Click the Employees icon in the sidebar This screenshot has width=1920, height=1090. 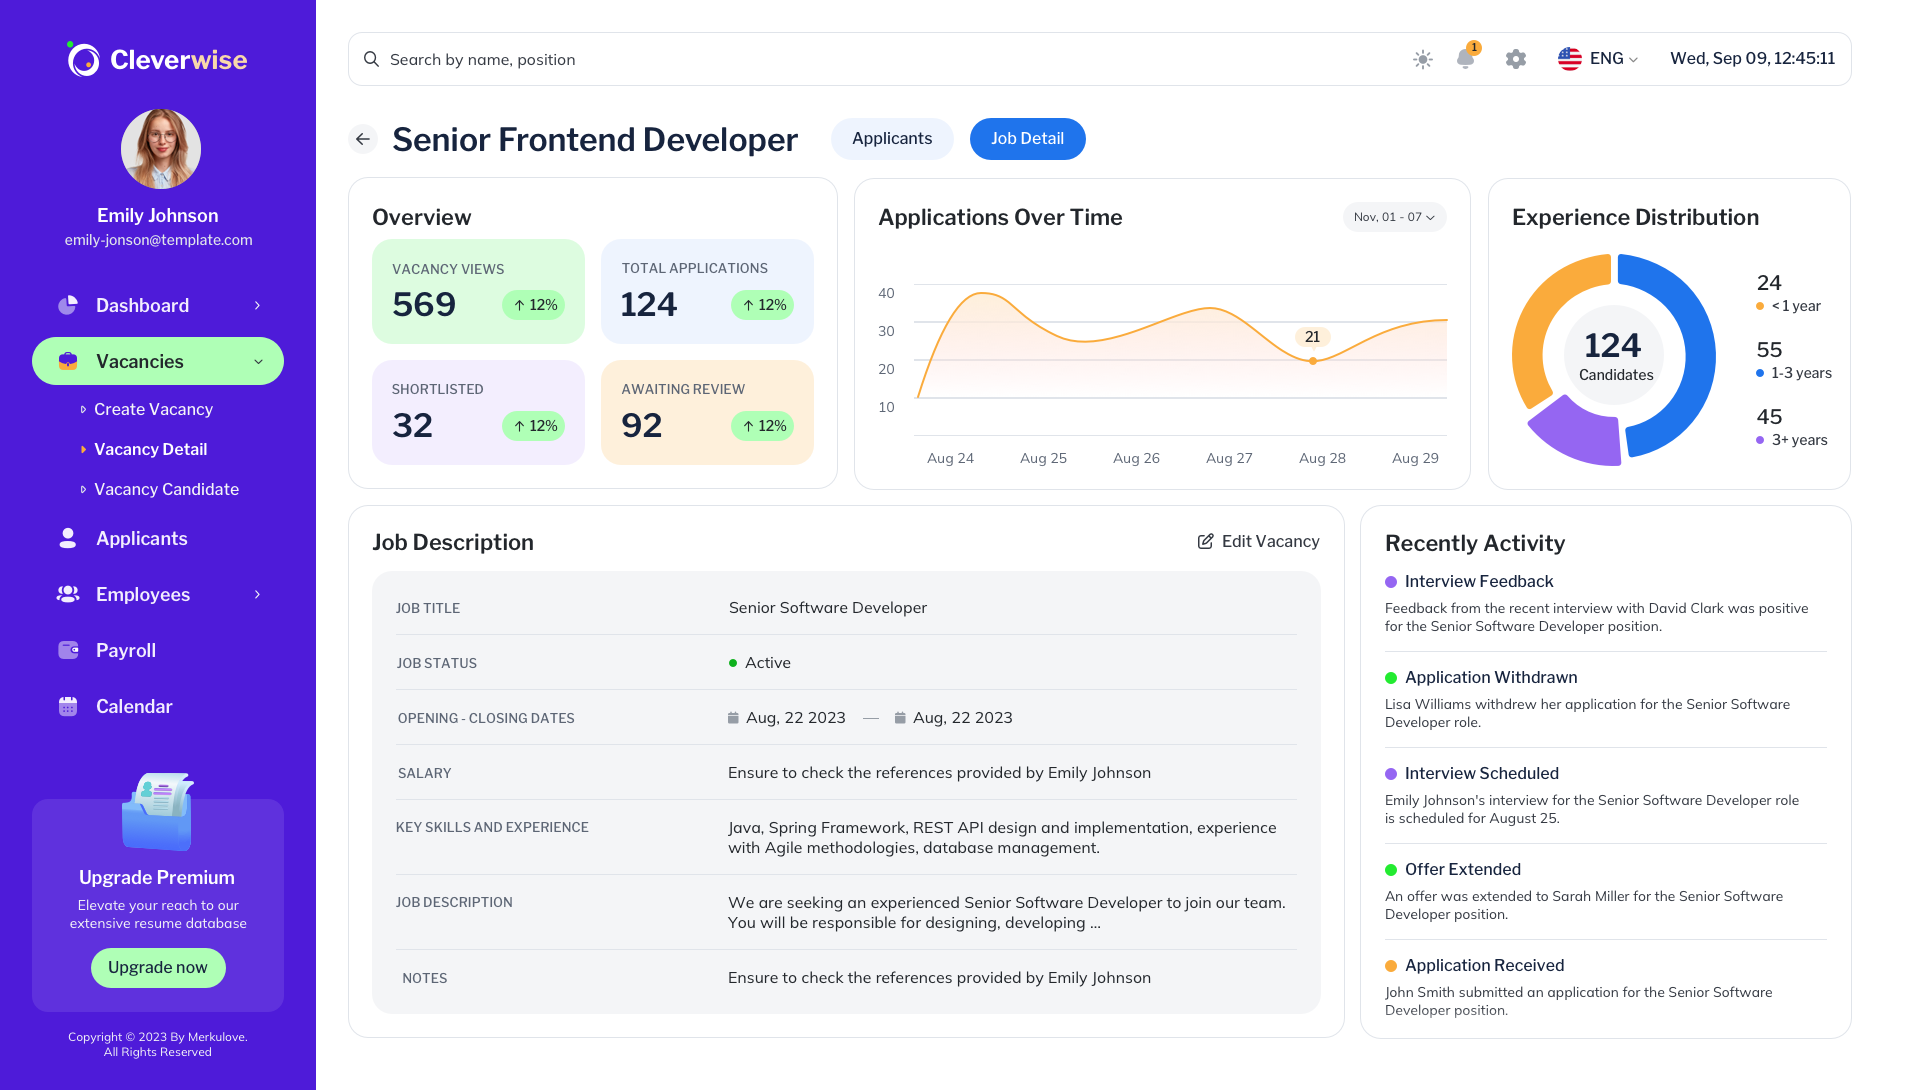tap(67, 594)
